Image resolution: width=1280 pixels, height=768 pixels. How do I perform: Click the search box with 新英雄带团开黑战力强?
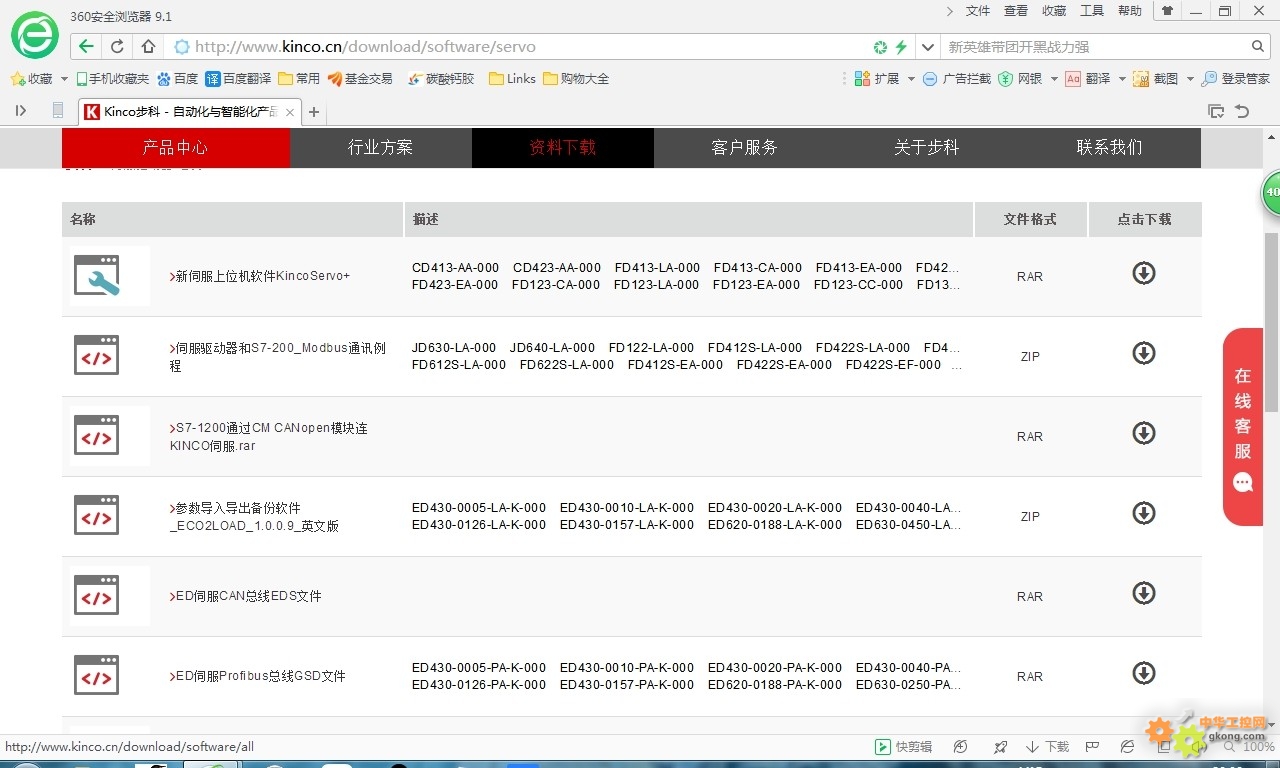[x=1095, y=47]
